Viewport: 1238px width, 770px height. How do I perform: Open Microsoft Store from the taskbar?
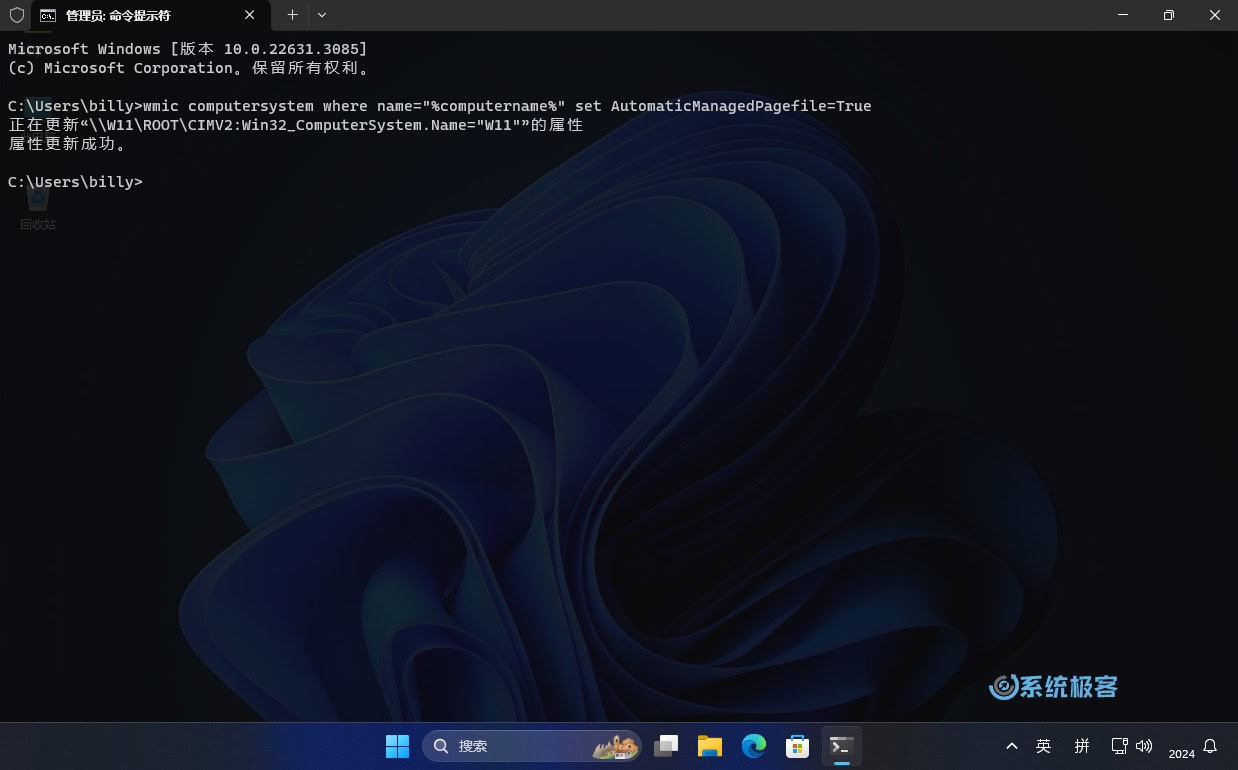pyautogui.click(x=797, y=746)
